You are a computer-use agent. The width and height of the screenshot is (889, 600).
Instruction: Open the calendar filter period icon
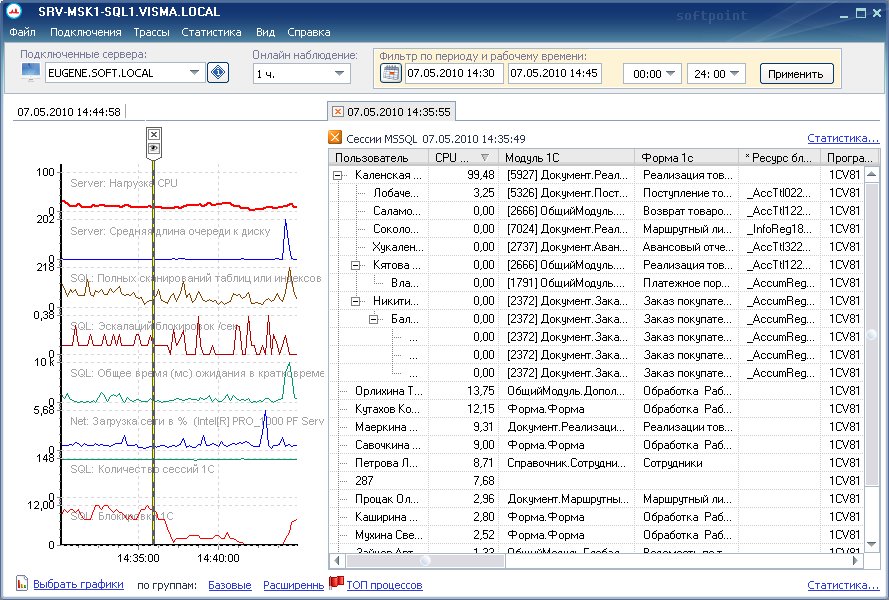coord(390,74)
